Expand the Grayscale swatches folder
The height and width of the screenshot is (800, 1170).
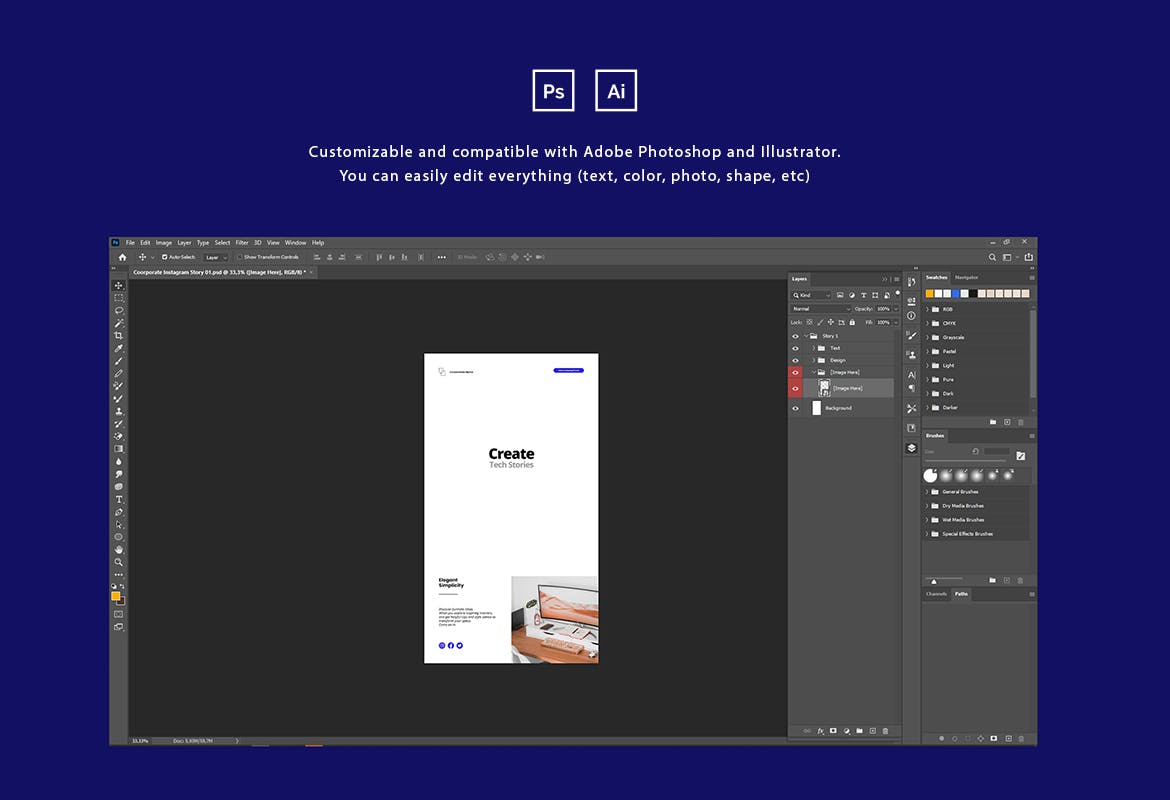pos(927,337)
